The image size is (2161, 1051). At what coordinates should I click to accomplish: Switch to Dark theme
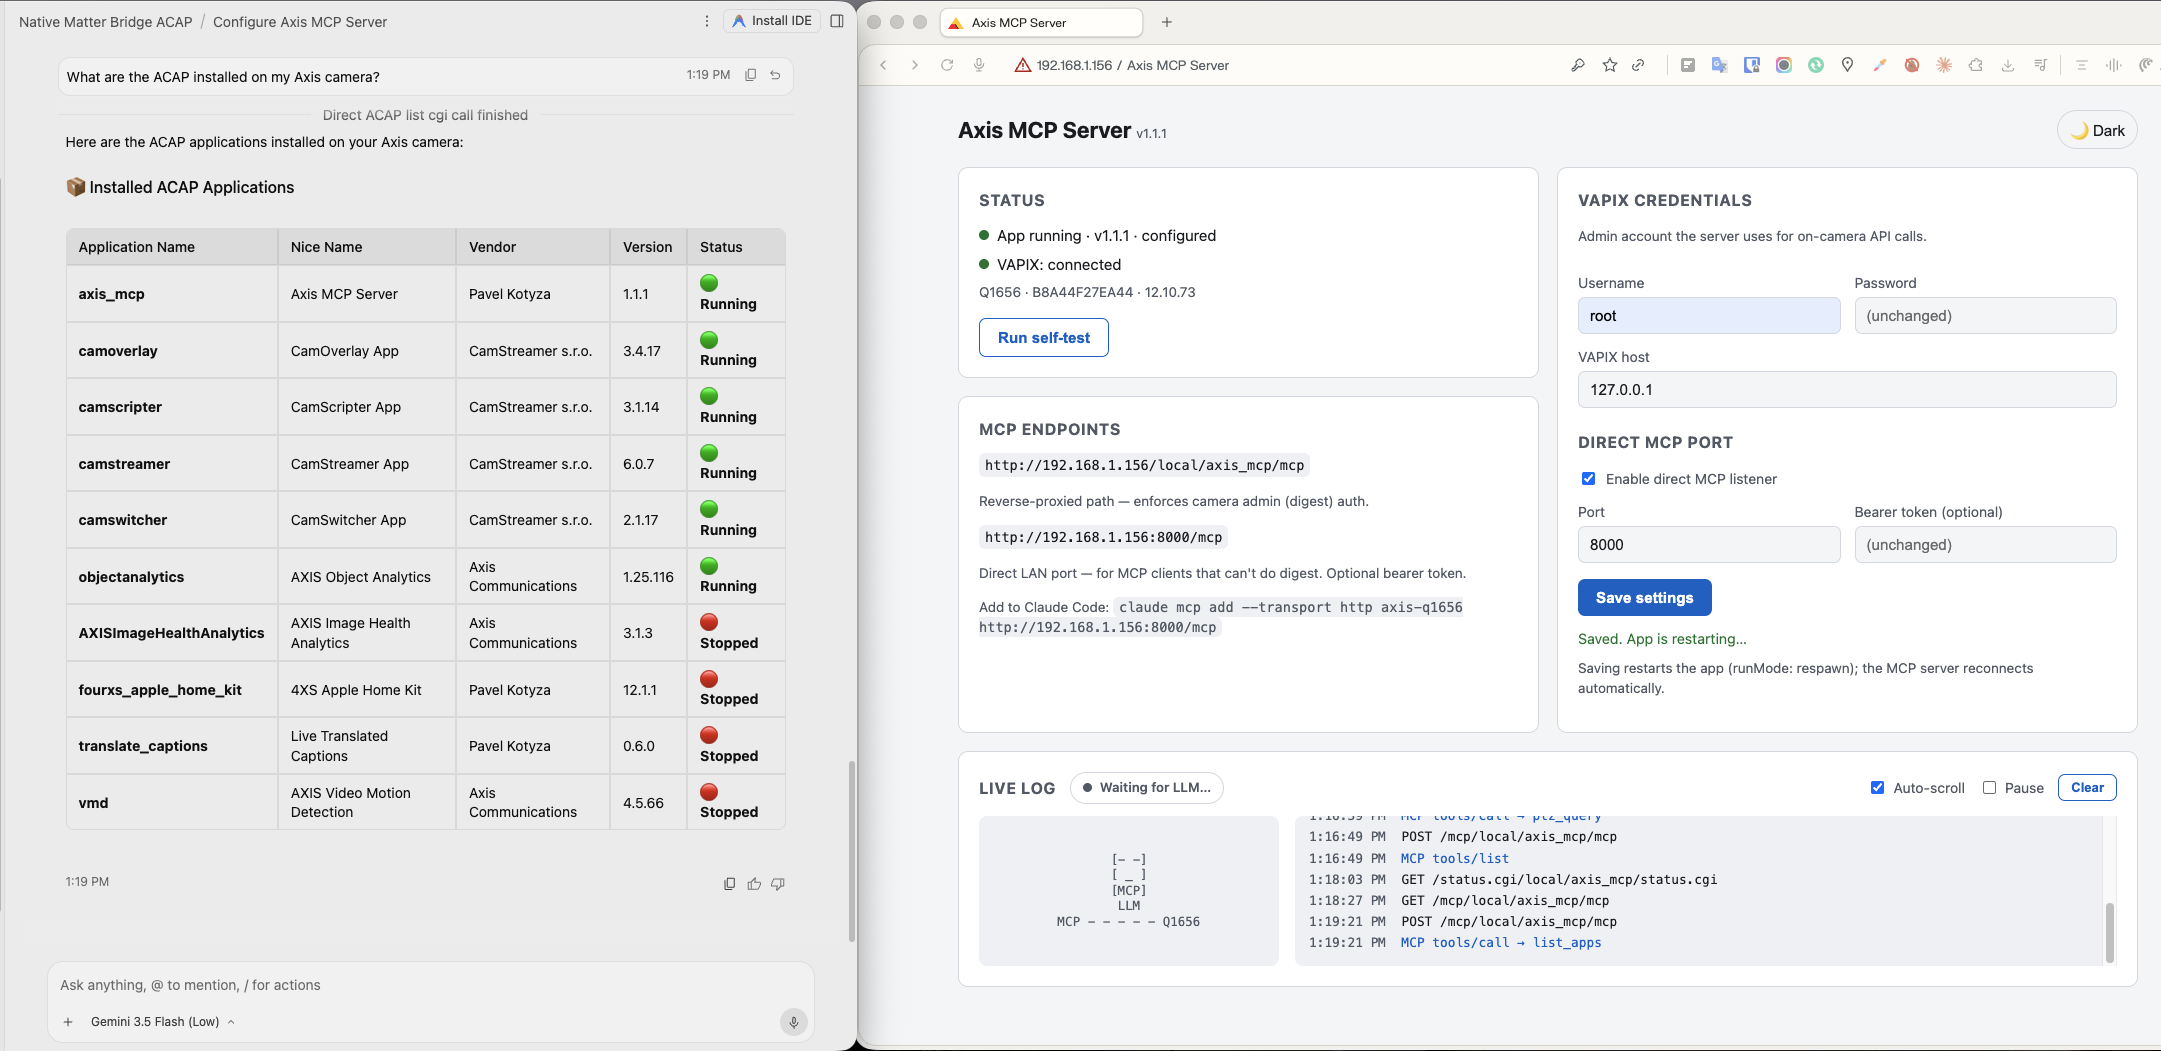[x=2097, y=130]
